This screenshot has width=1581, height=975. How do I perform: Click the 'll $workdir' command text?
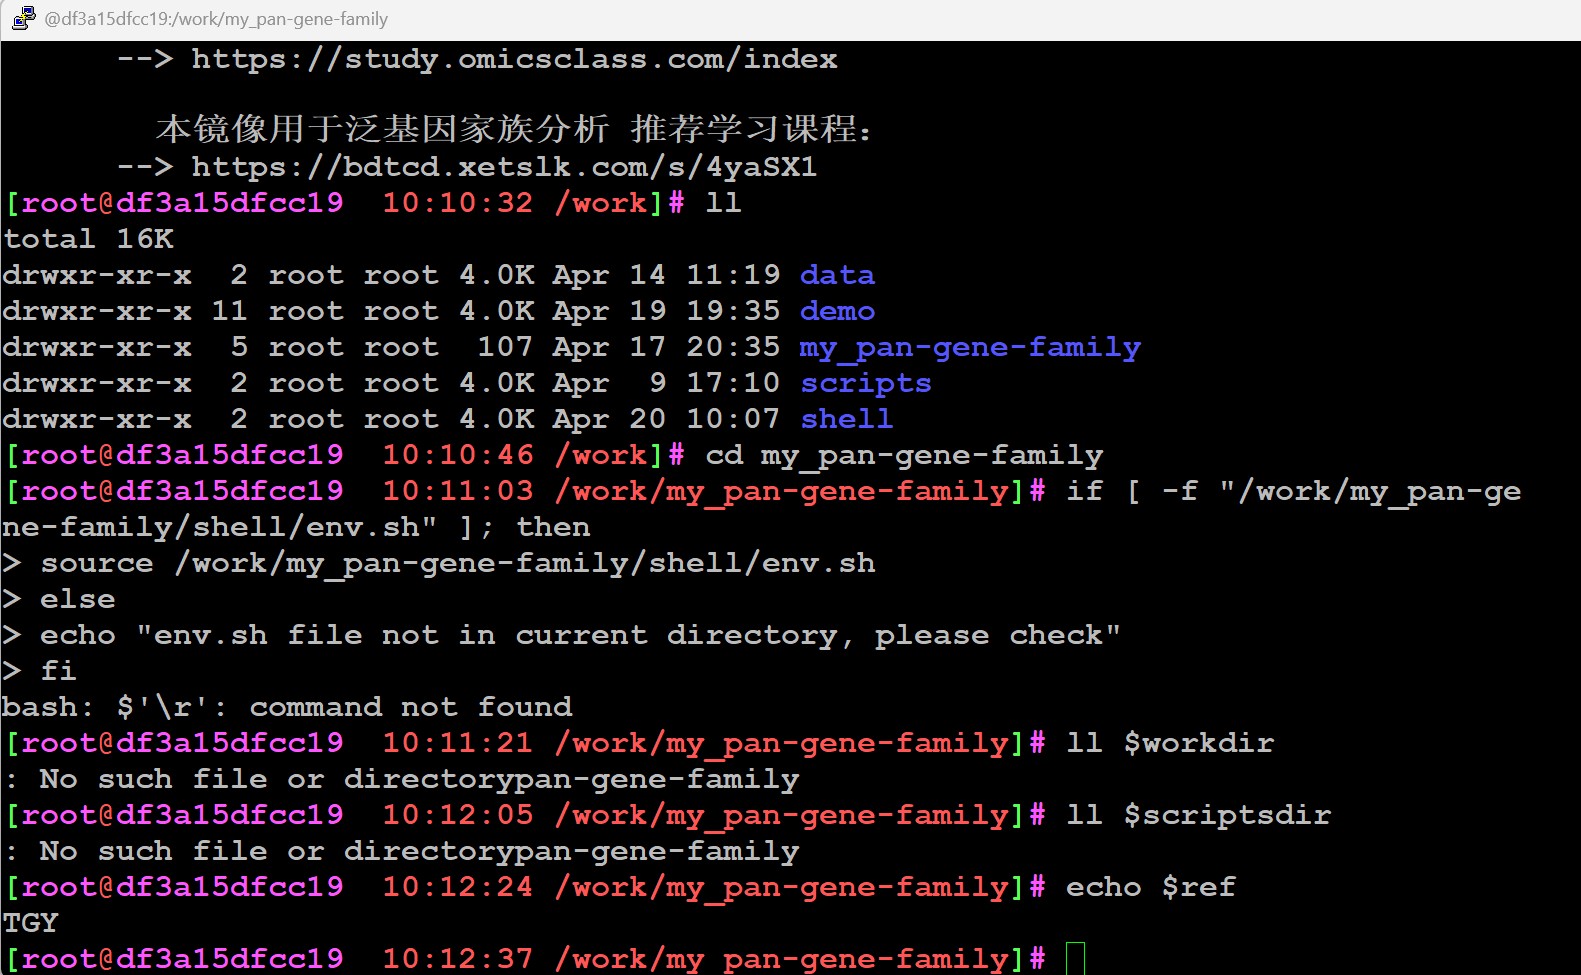coord(1169,743)
